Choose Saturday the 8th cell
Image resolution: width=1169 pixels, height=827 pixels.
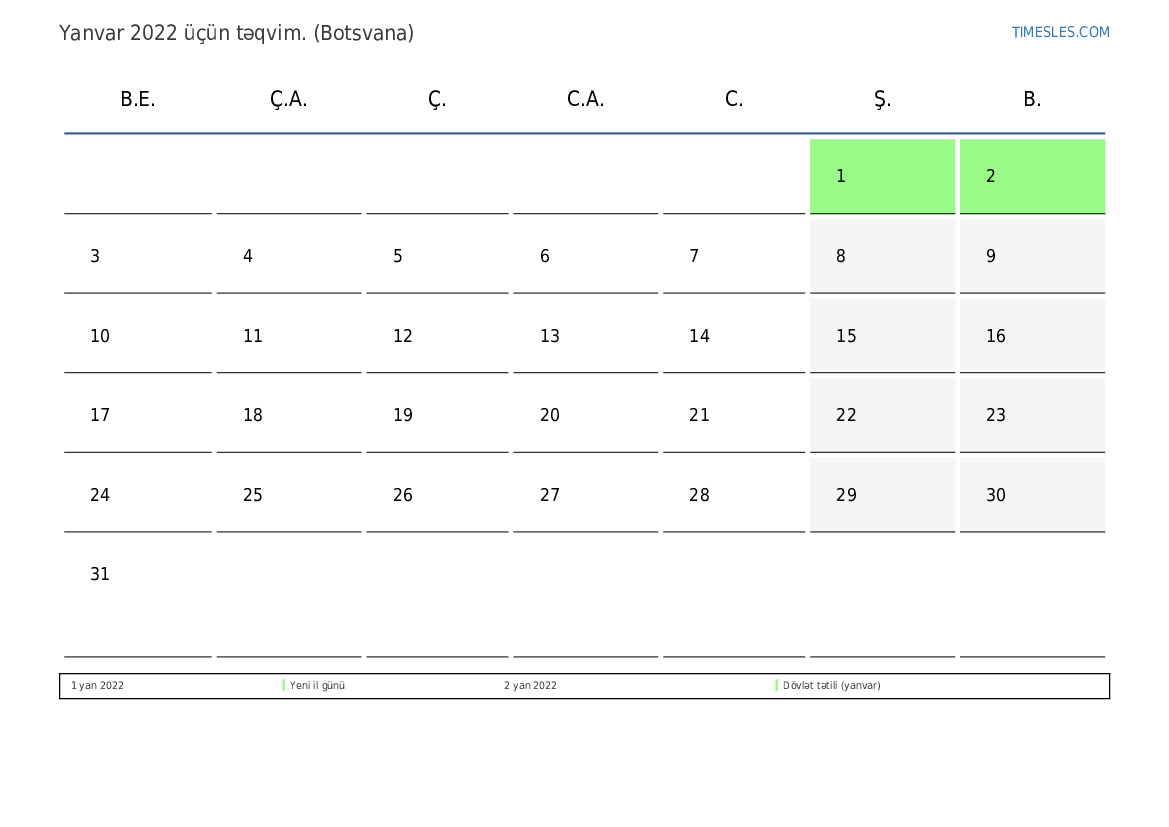point(882,256)
